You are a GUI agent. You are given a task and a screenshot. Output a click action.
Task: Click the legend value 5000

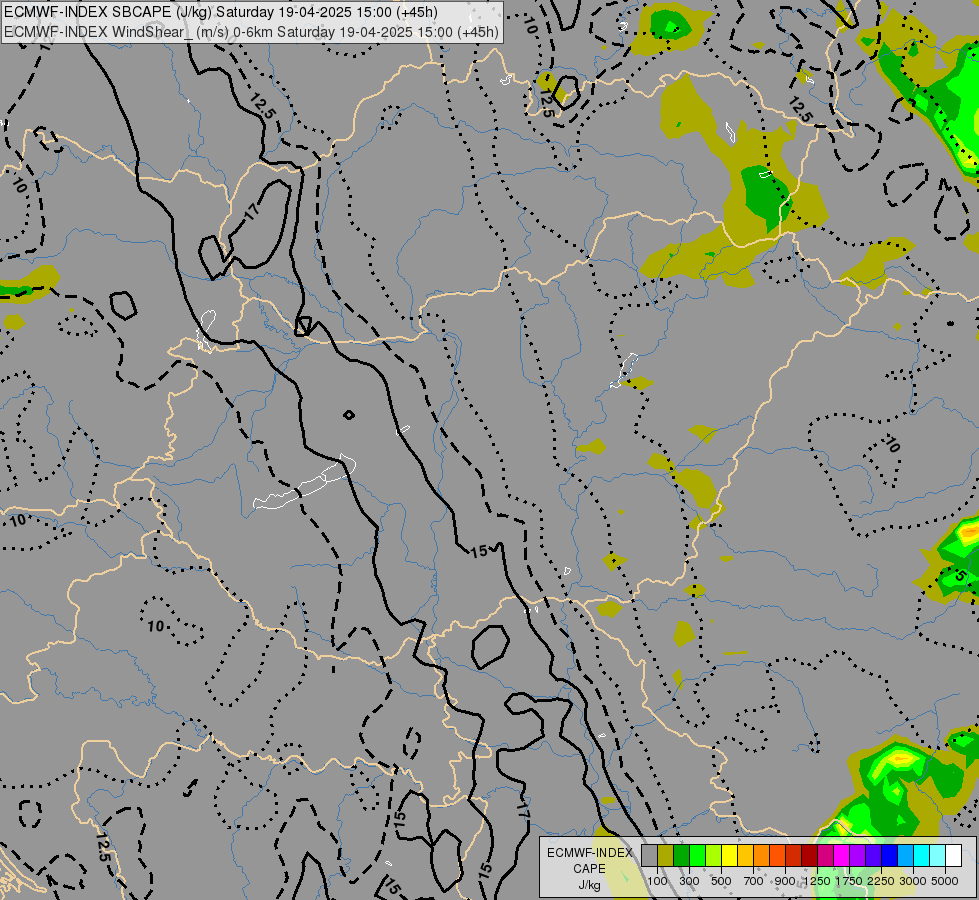pos(945,881)
